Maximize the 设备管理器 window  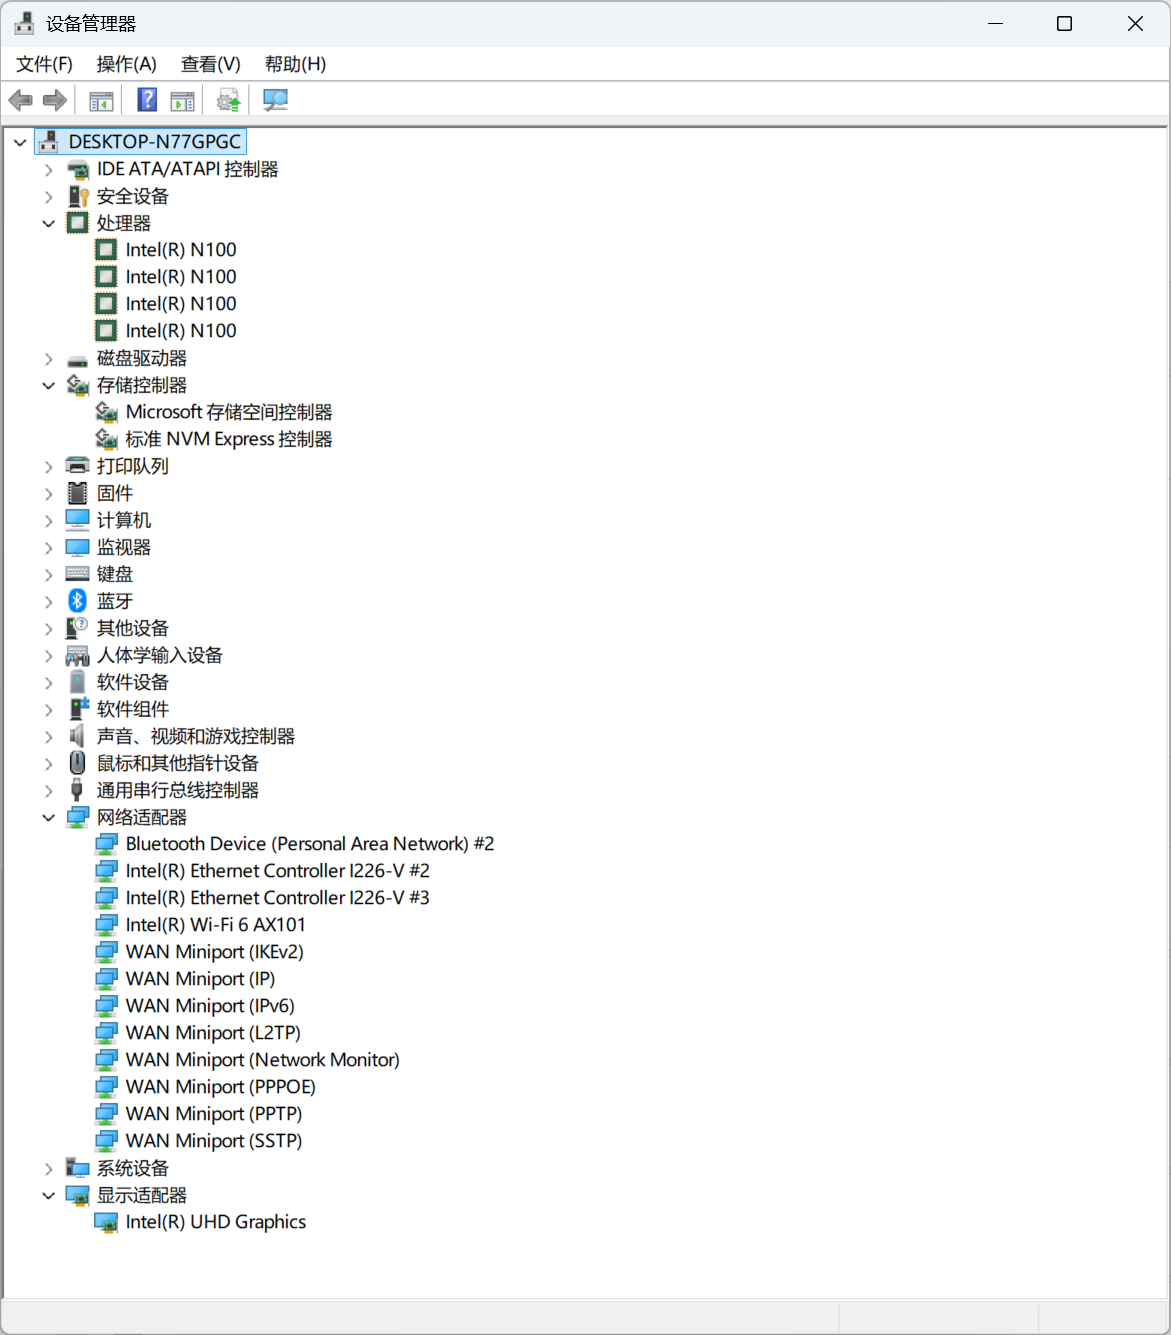click(x=1065, y=23)
